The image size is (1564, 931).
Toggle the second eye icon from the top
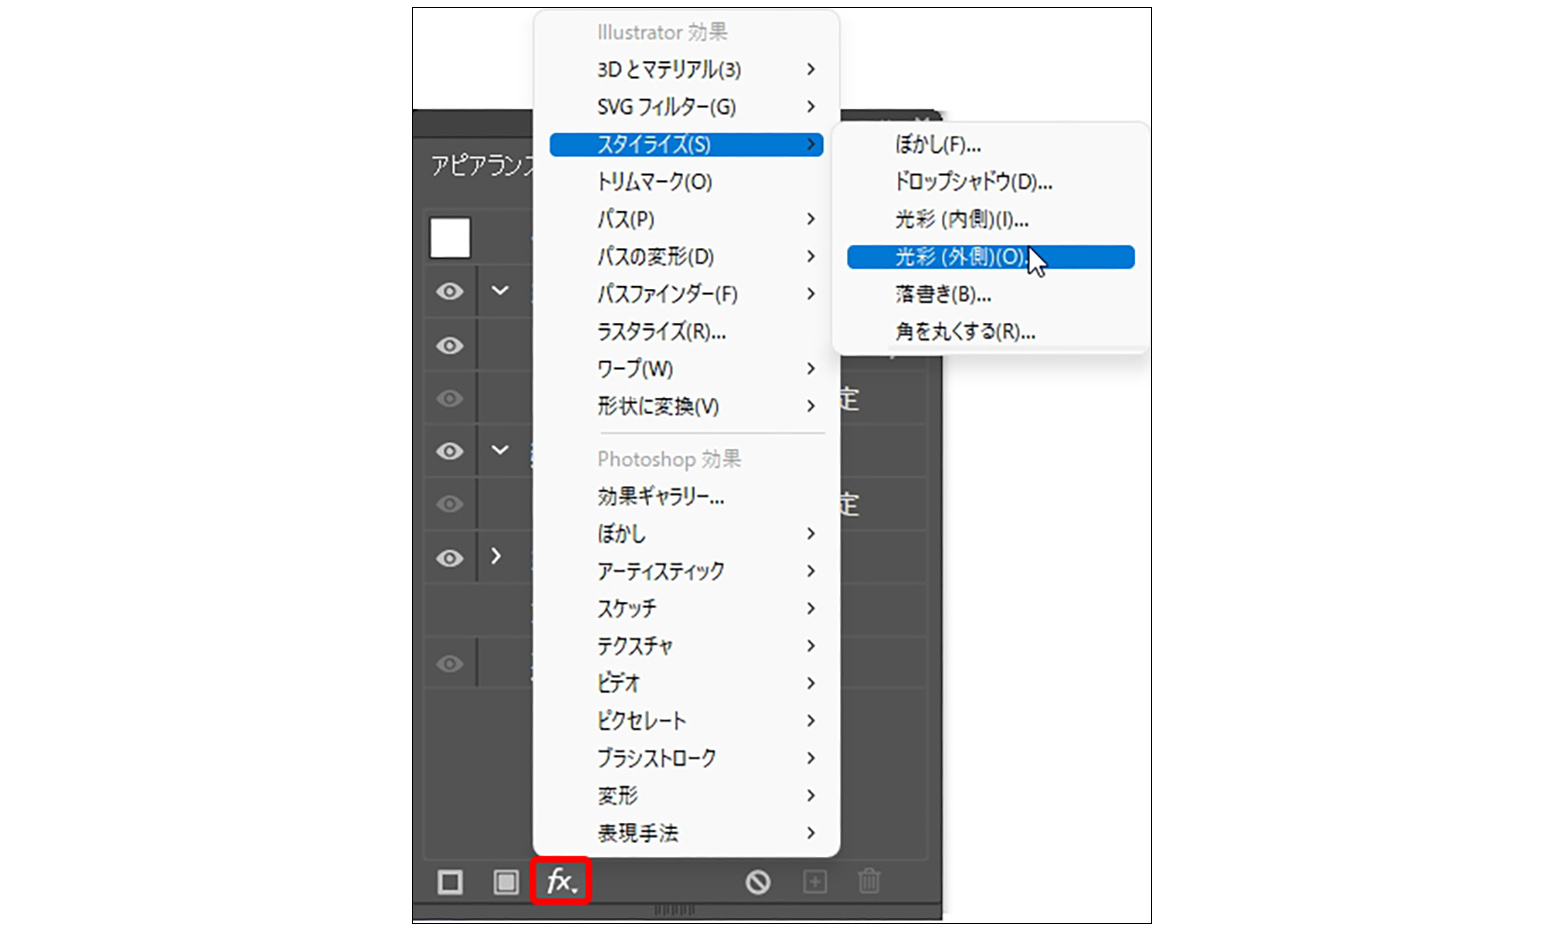coord(450,346)
